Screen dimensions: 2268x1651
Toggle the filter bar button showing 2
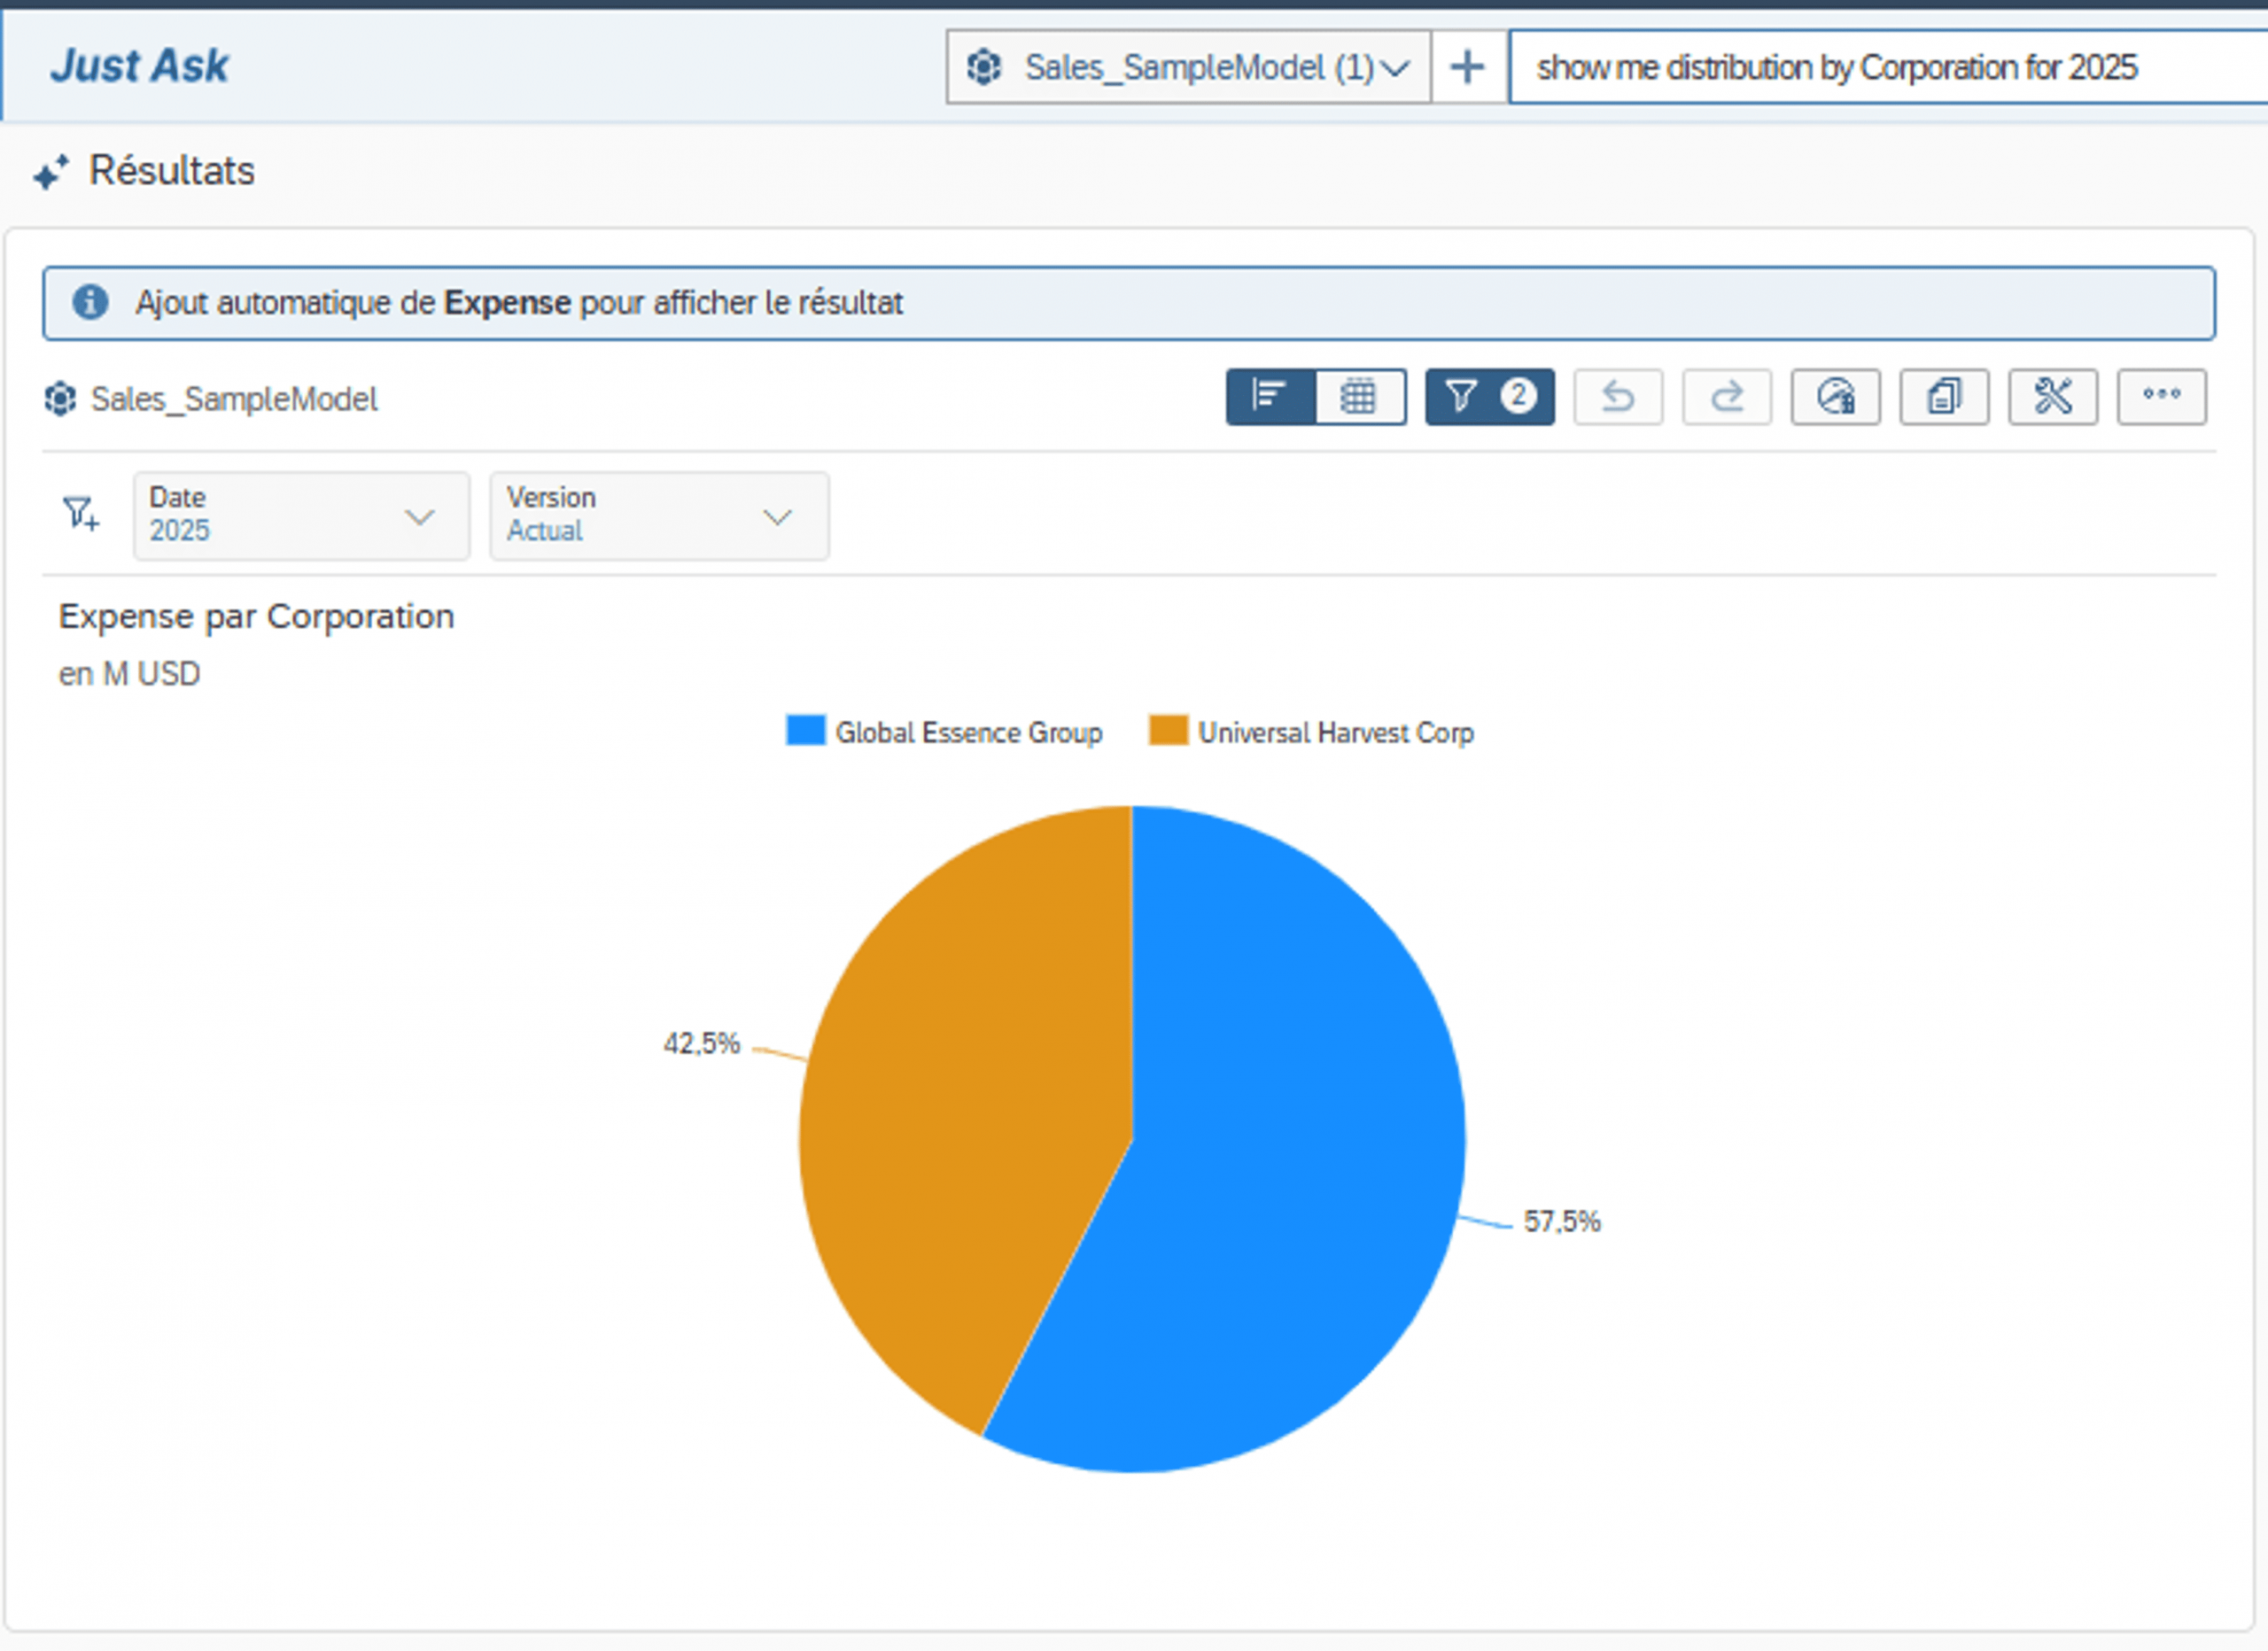[1488, 397]
